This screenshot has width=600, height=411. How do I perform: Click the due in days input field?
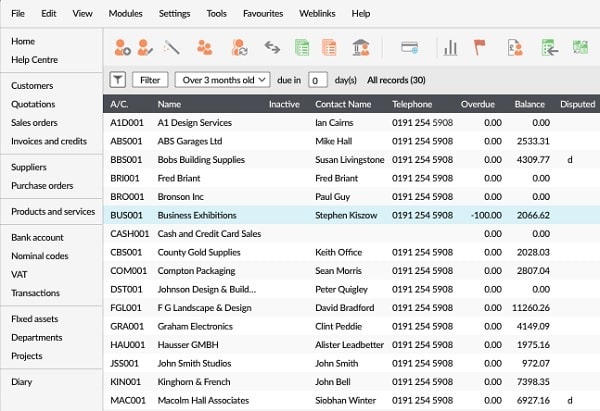318,80
